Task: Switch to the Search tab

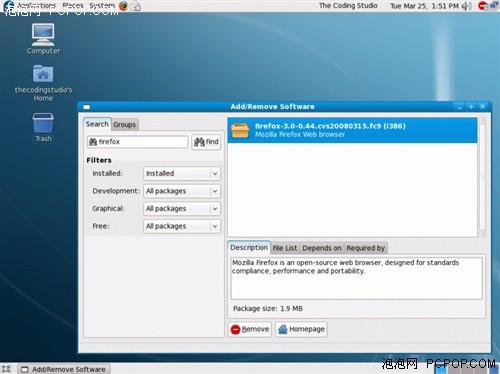Action: coord(97,124)
